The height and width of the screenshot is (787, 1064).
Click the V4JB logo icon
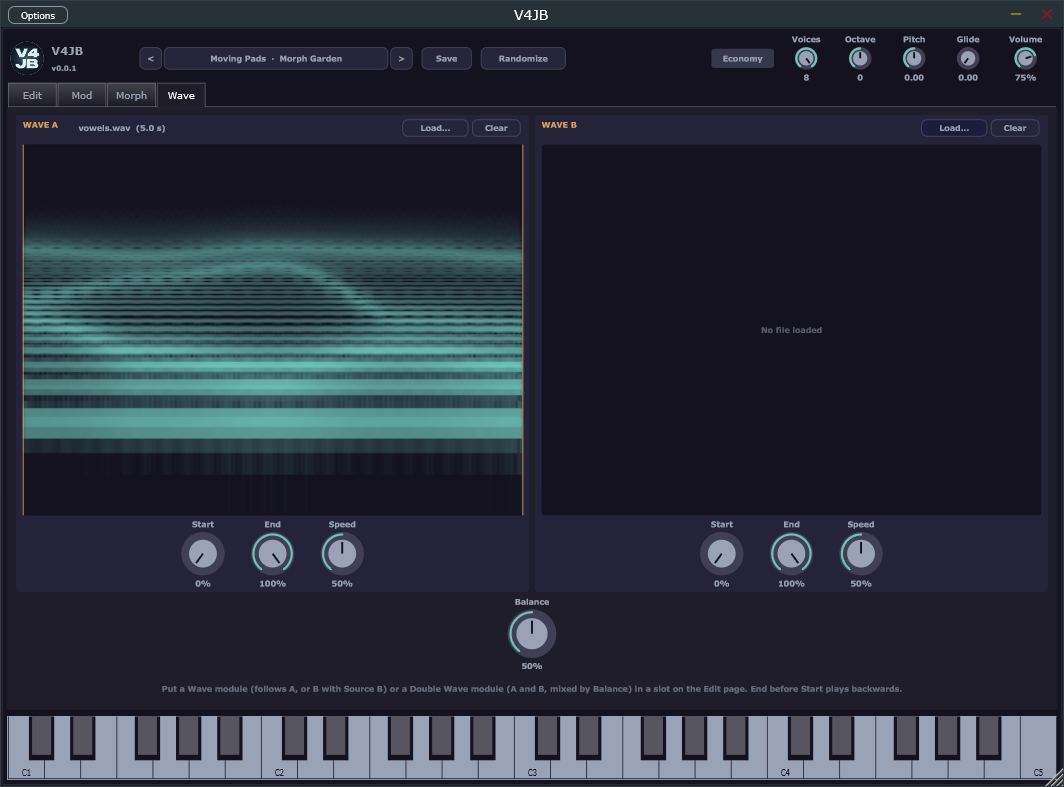pyautogui.click(x=27, y=58)
